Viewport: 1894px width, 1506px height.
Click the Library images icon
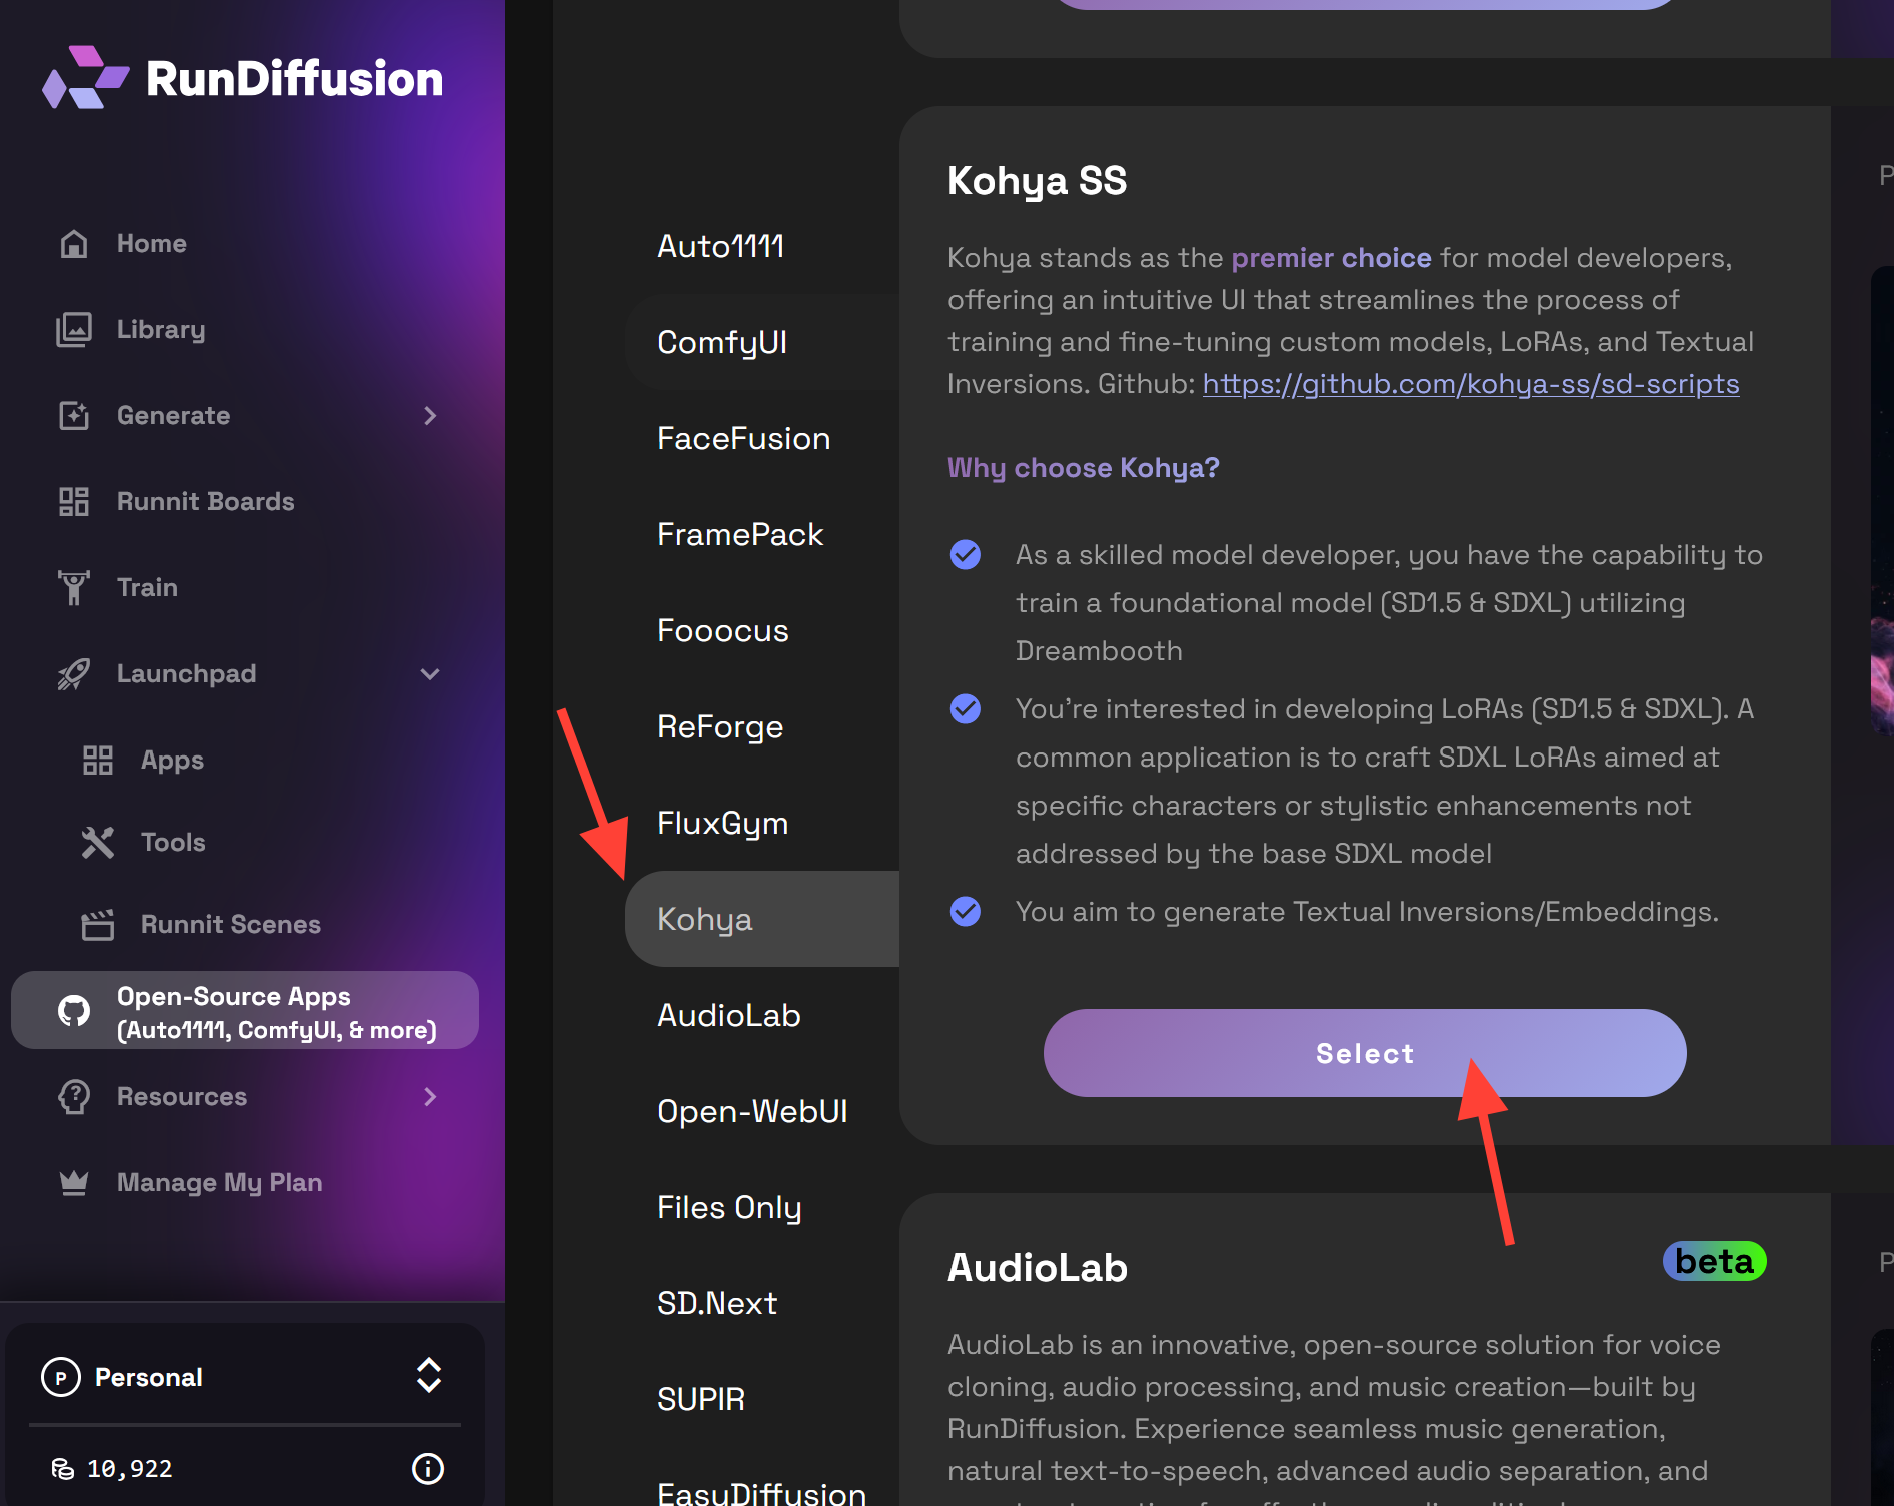[x=74, y=330]
